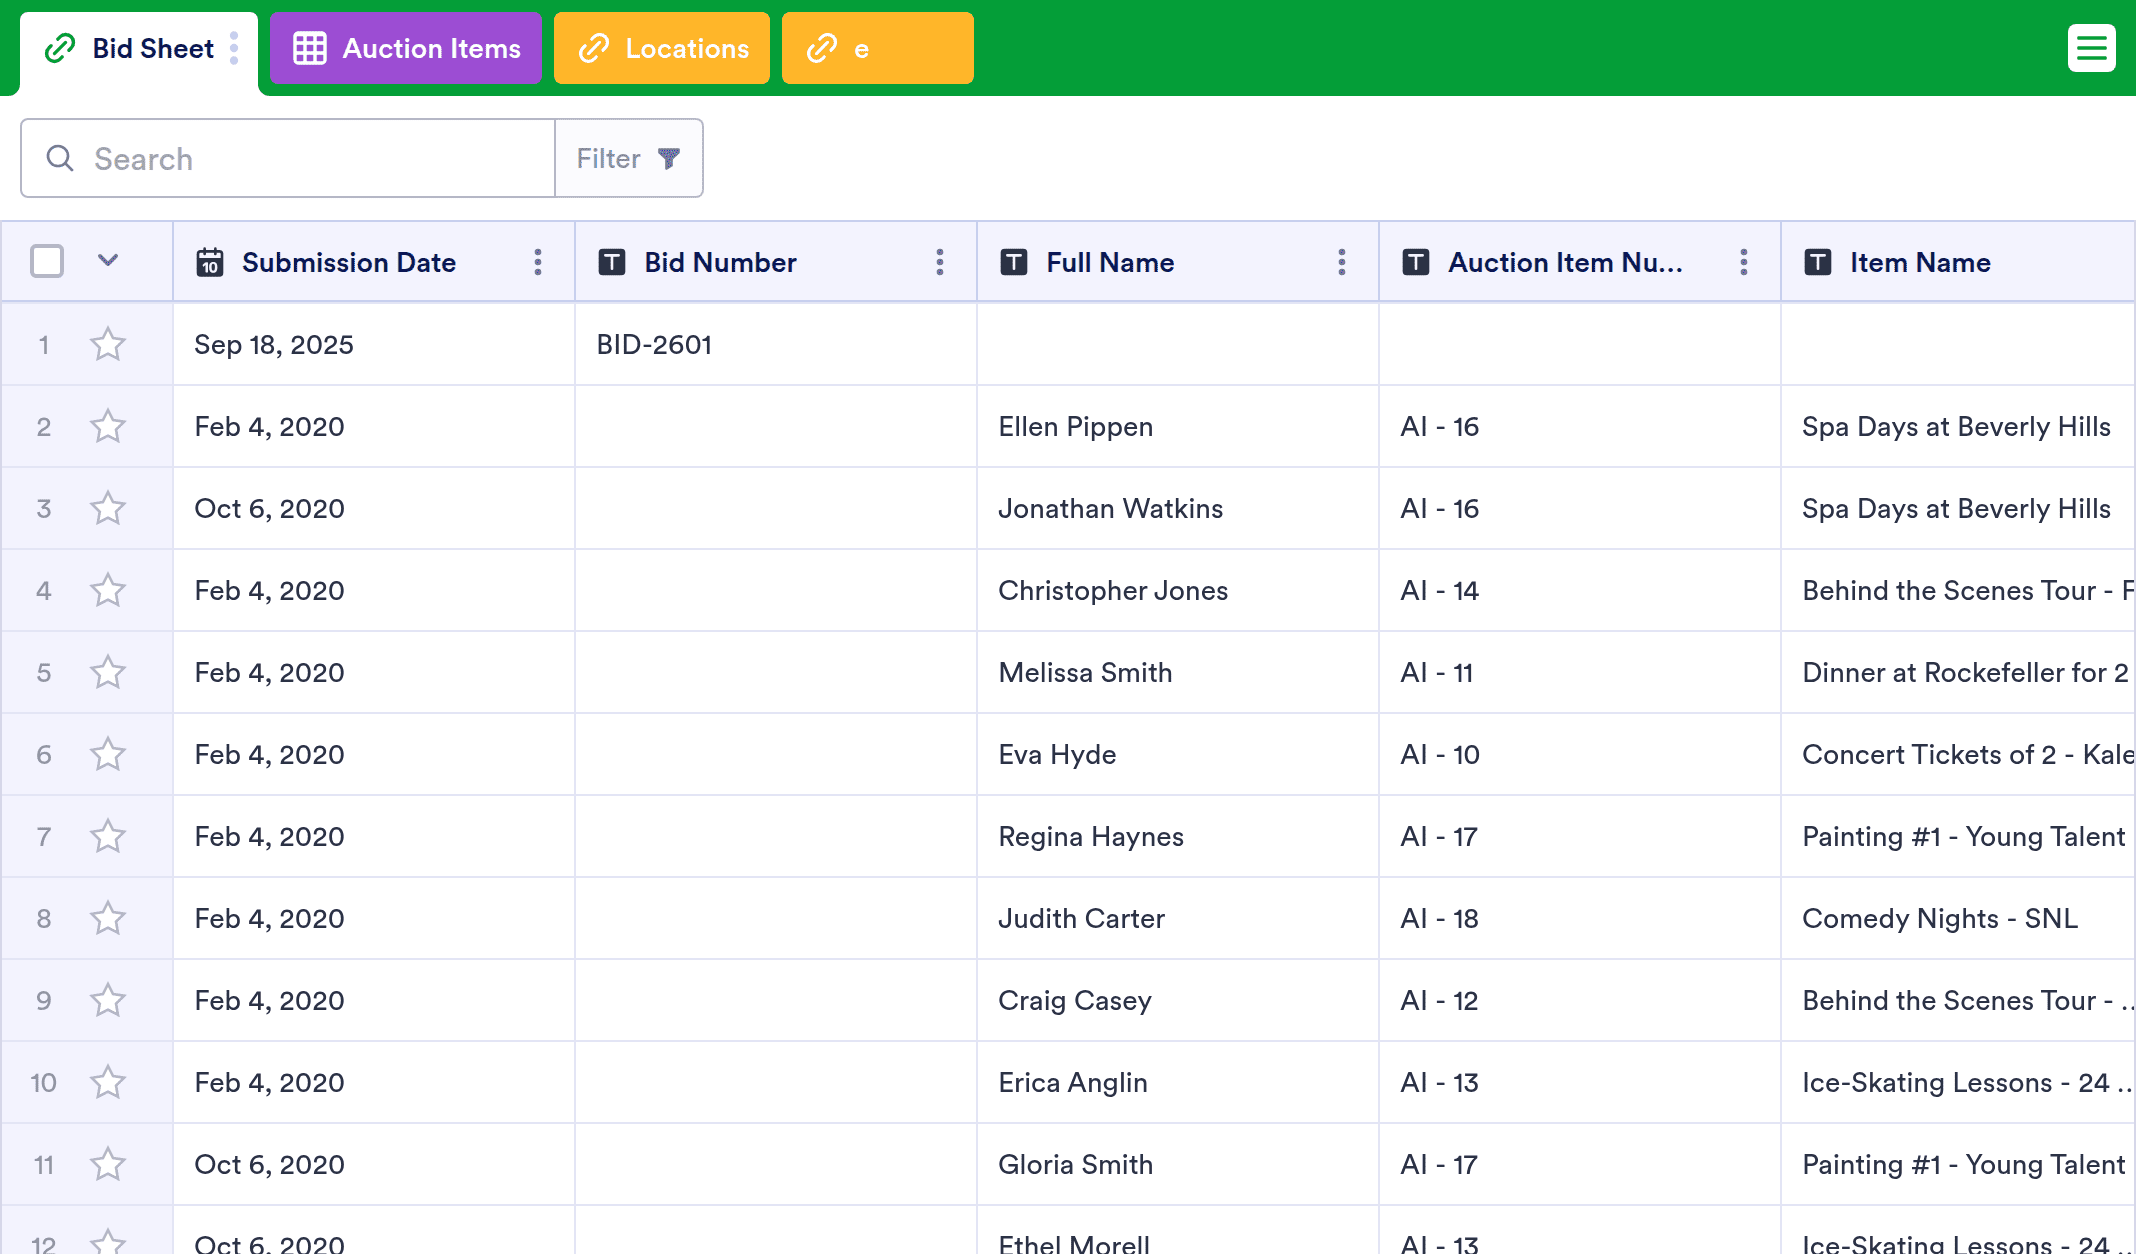Viewport: 2136px width, 1254px height.
Task: Open Bid Number column options menu
Action: coord(940,262)
